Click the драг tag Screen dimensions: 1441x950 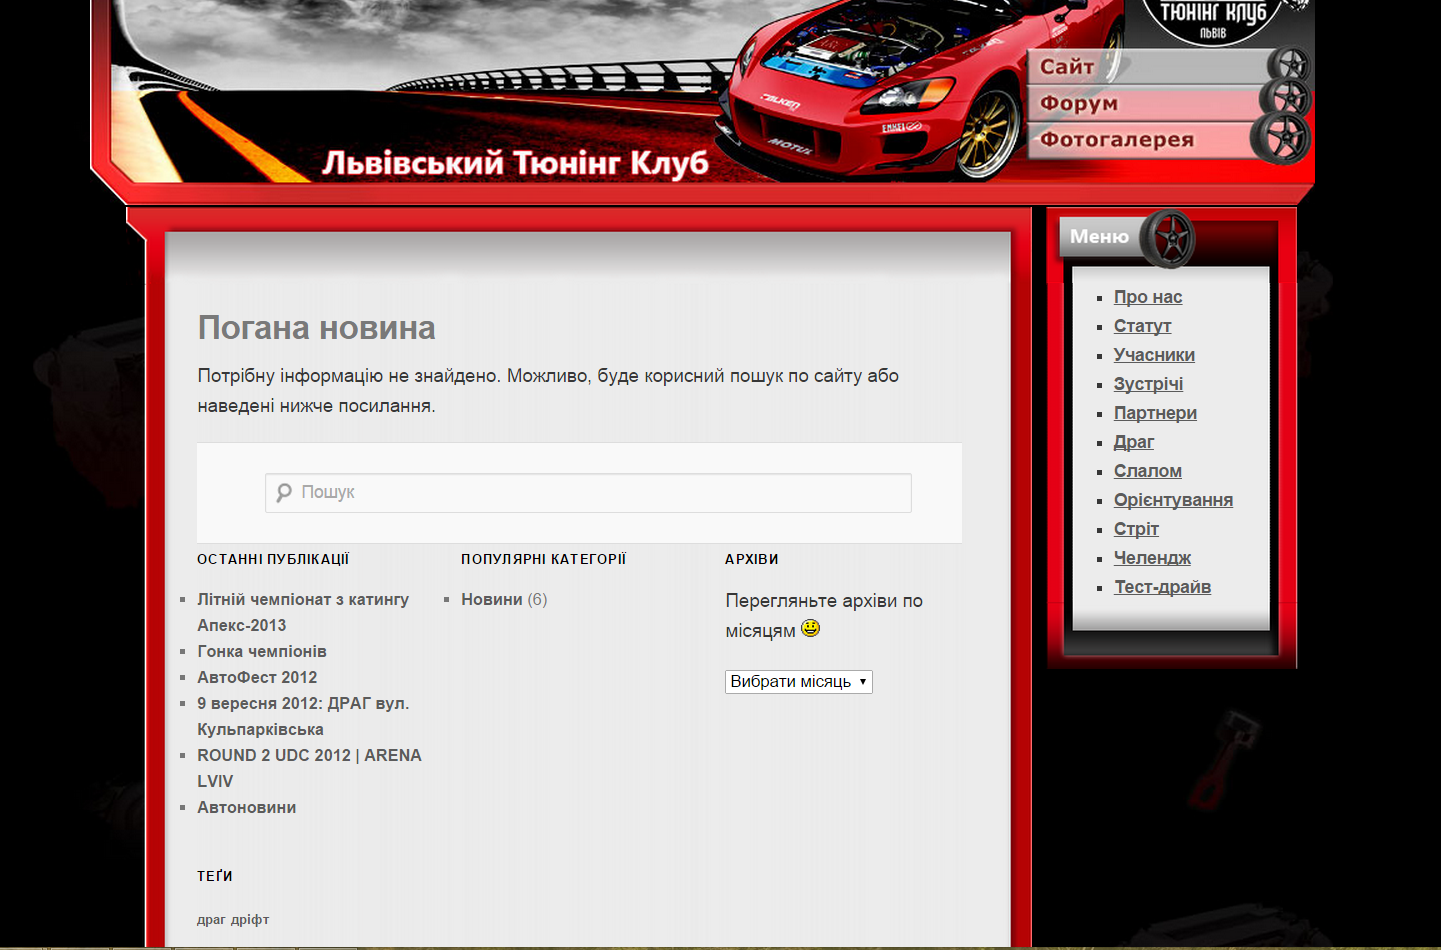tap(211, 920)
